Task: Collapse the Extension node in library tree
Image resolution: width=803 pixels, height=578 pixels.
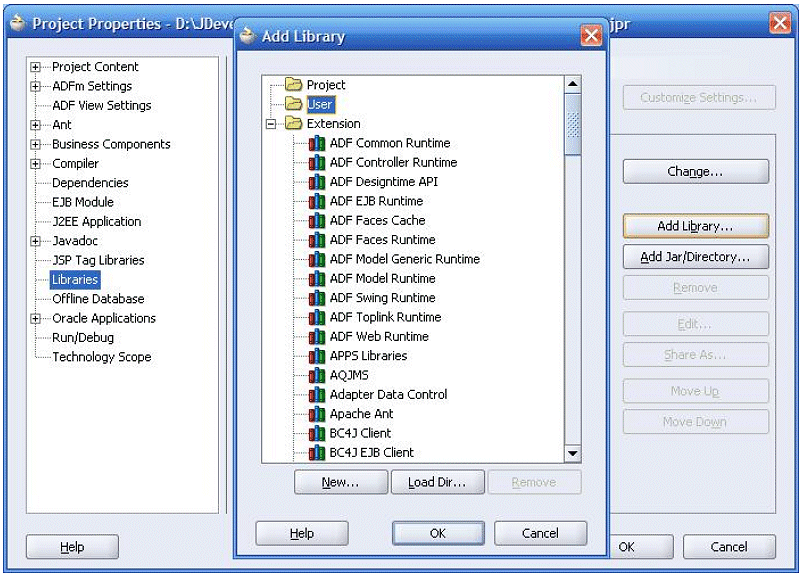Action: (271, 124)
